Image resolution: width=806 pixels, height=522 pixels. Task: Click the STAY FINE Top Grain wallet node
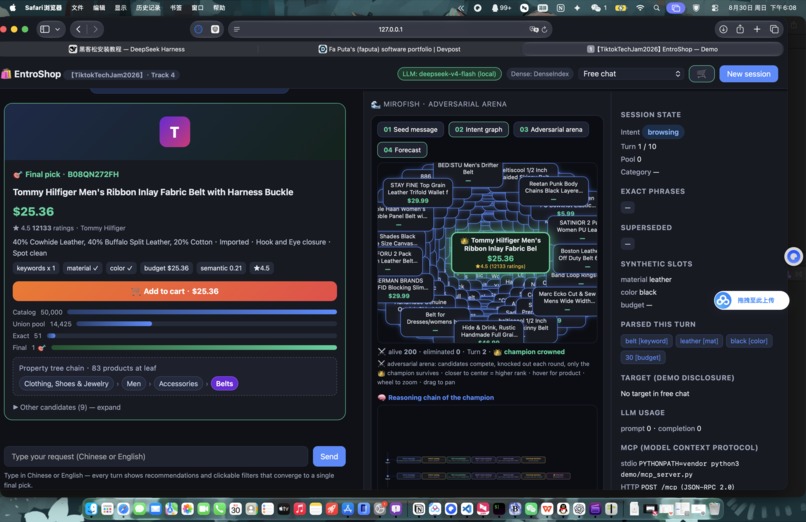coord(417,192)
